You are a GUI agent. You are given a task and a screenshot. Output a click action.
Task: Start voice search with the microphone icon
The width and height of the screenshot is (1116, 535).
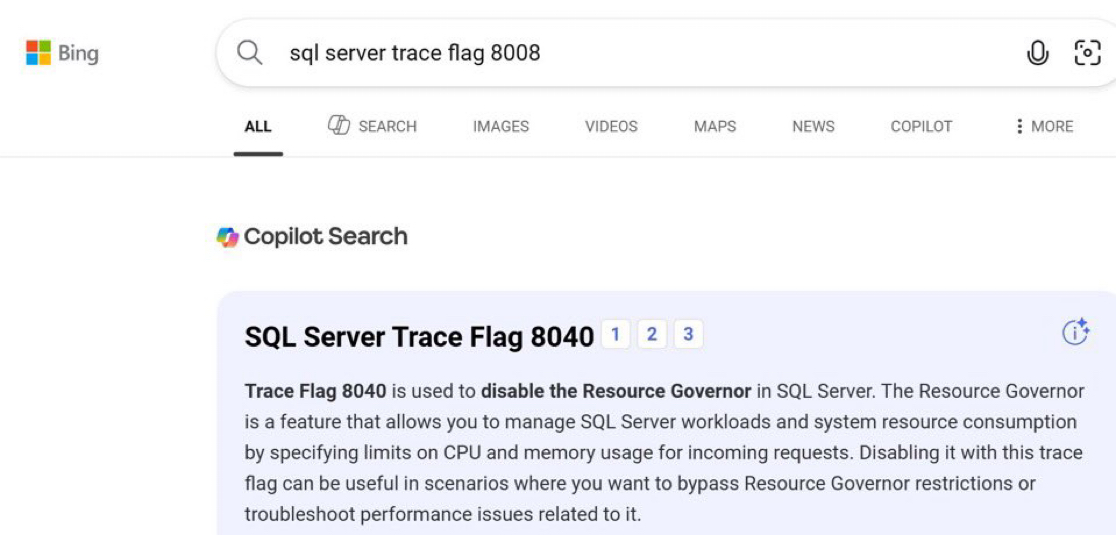point(1037,53)
